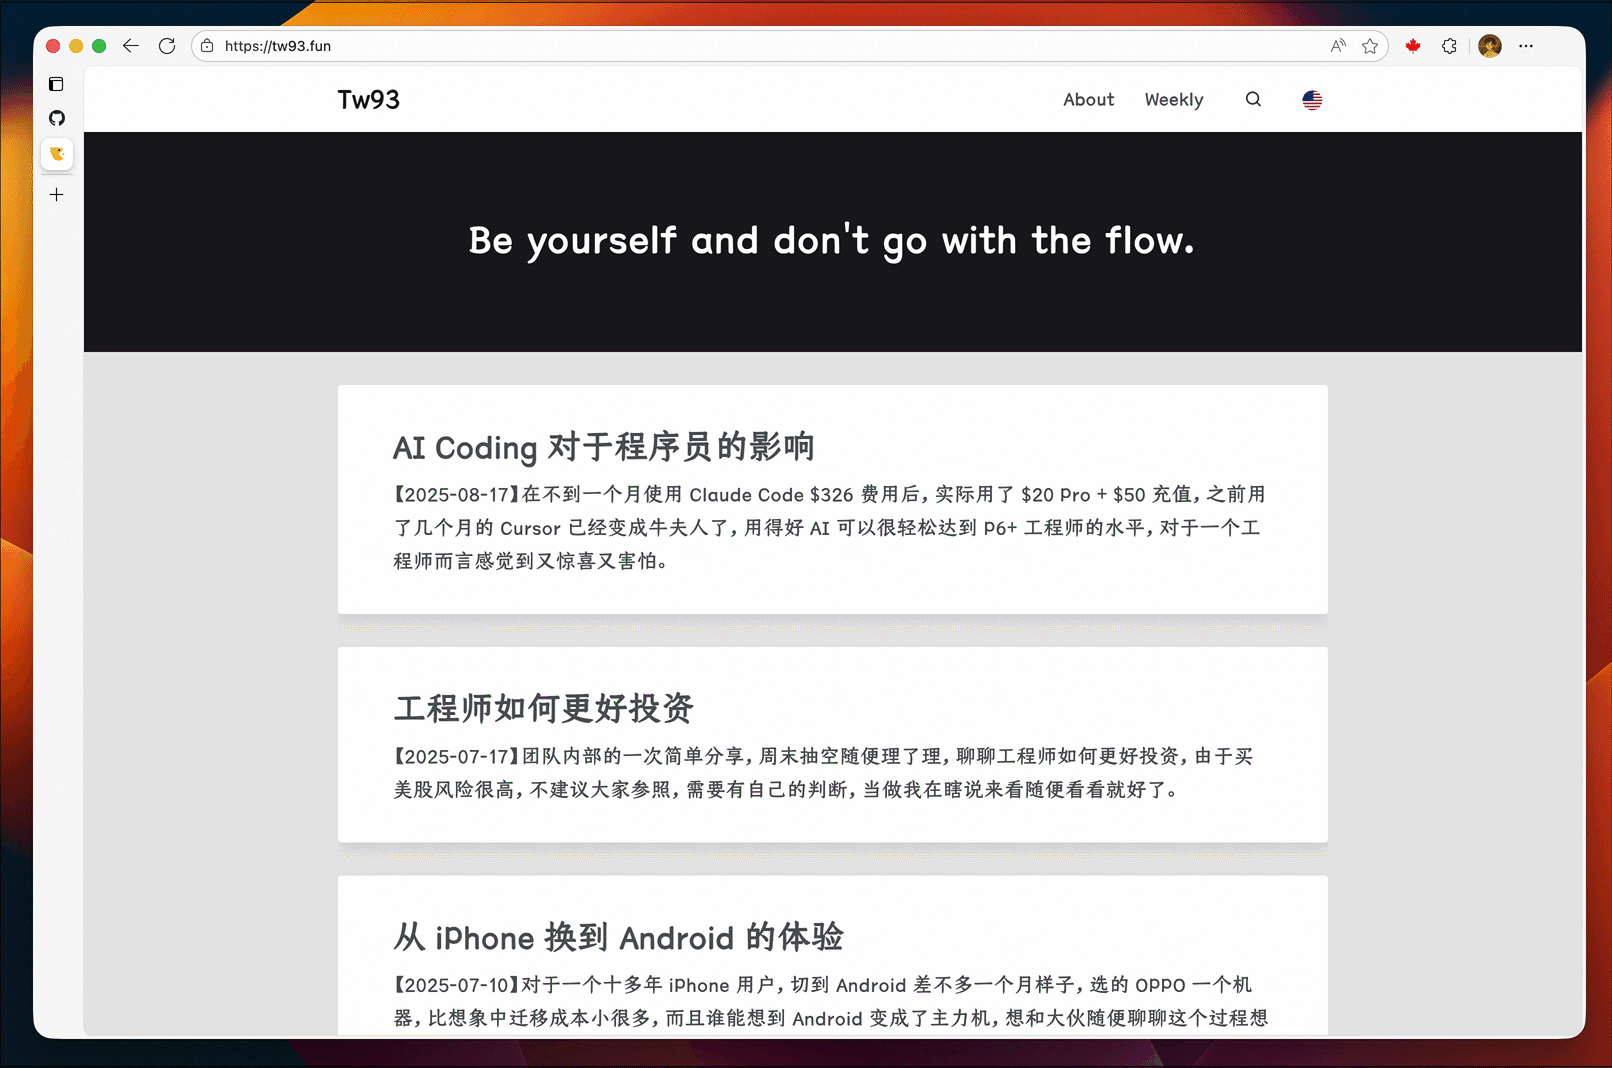Toggle the vertical tabs panel icon
The height and width of the screenshot is (1068, 1612).
(57, 84)
